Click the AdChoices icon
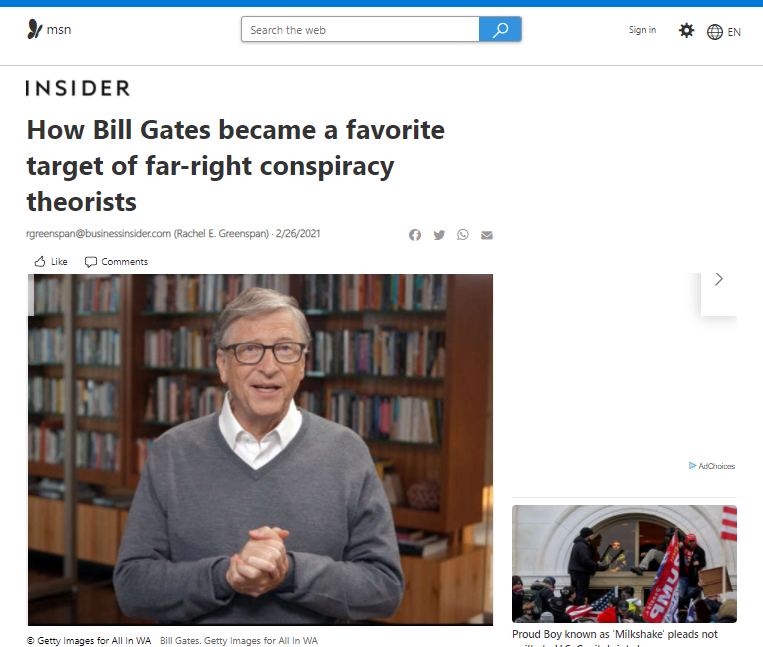The height and width of the screenshot is (647, 763). click(x=692, y=466)
